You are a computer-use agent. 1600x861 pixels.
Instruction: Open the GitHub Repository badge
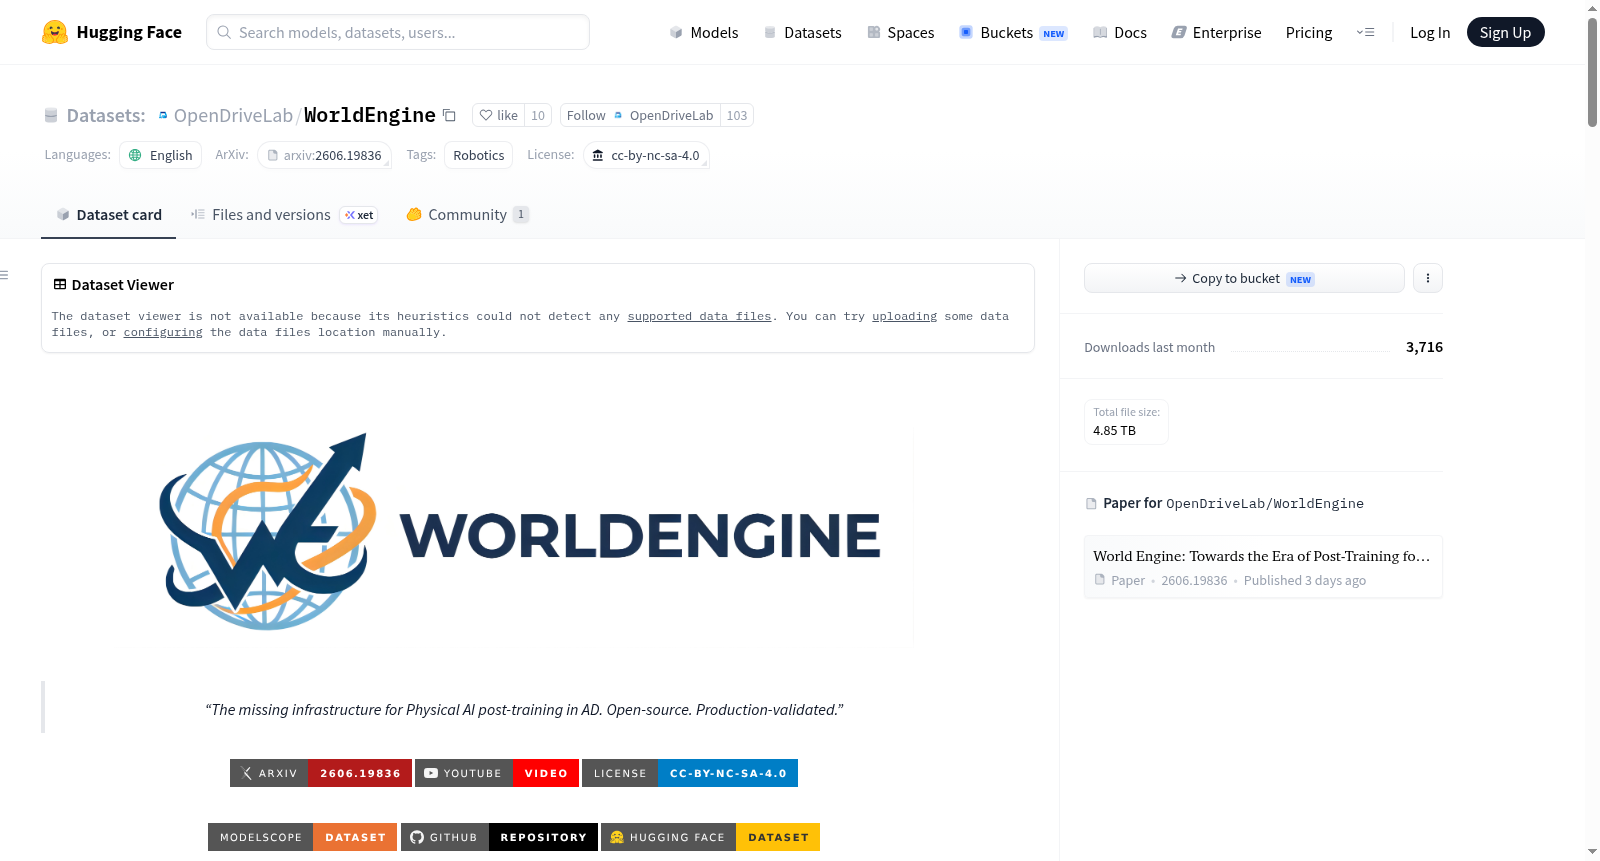499,837
